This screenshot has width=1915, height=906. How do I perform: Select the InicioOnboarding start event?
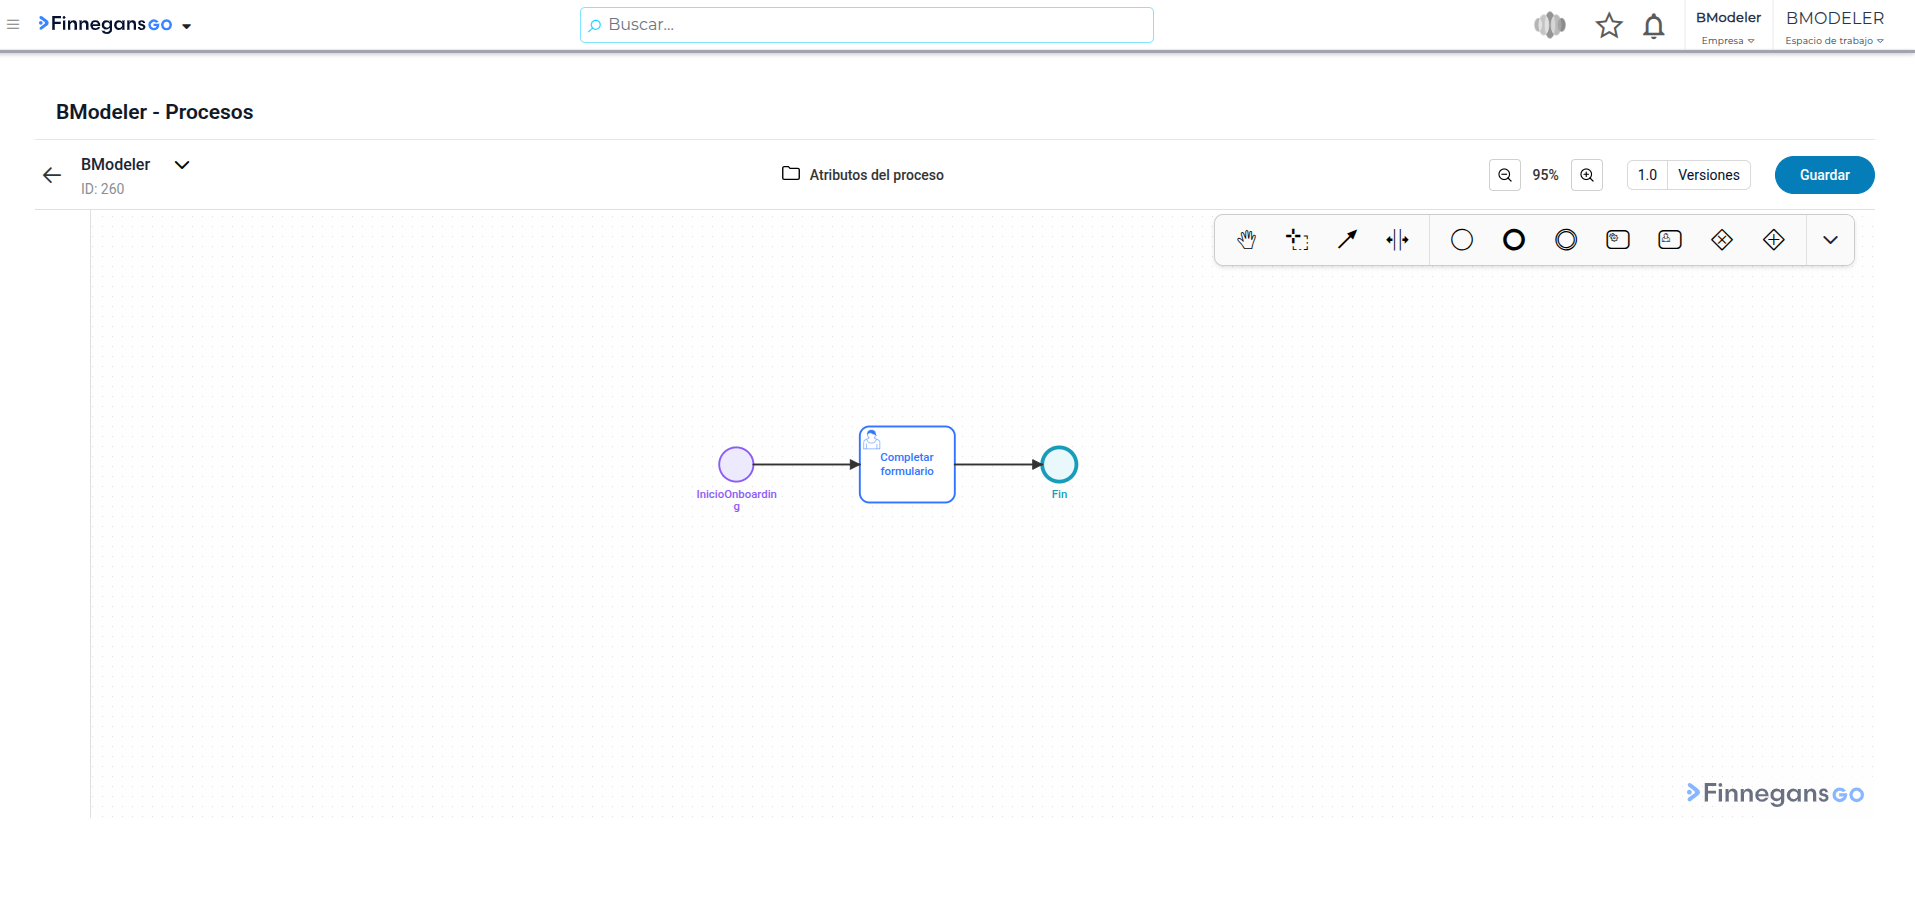736,465
